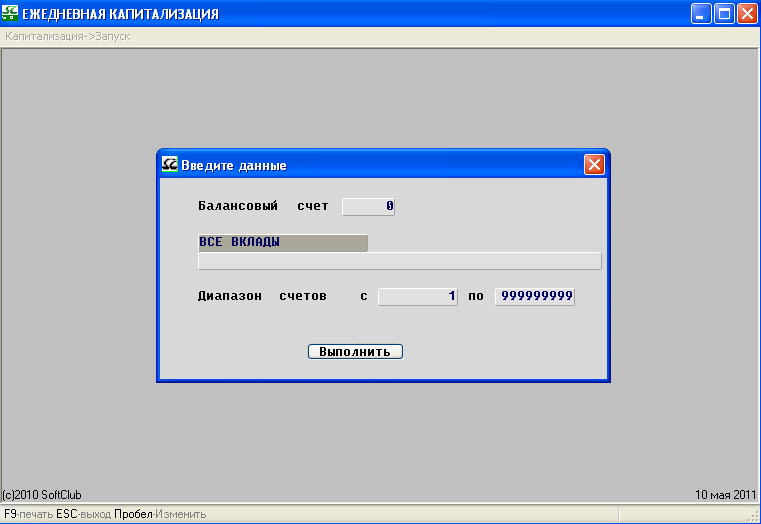The image size is (761, 524).
Task: Click F9-печать hint in status bar
Action: [29, 514]
